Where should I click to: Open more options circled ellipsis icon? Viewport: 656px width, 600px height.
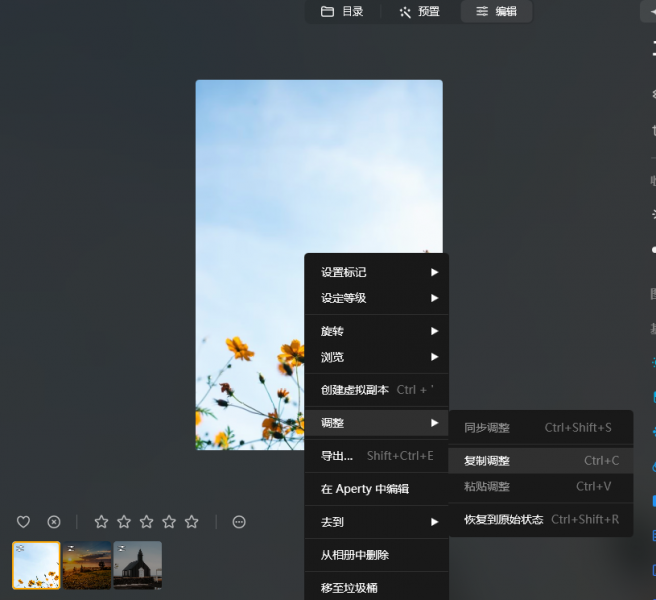(239, 522)
